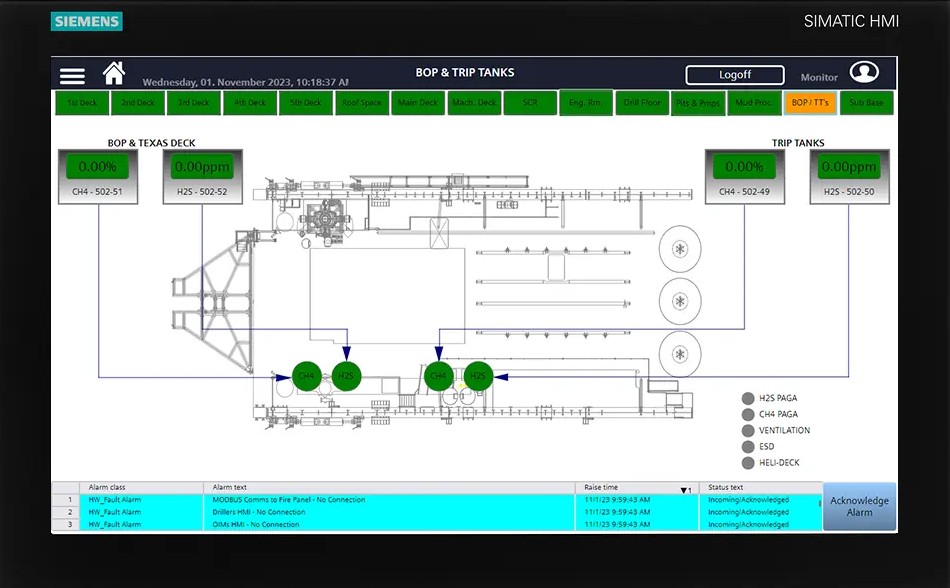Sort by the Status text column header
The height and width of the screenshot is (588, 950).
pos(726,488)
